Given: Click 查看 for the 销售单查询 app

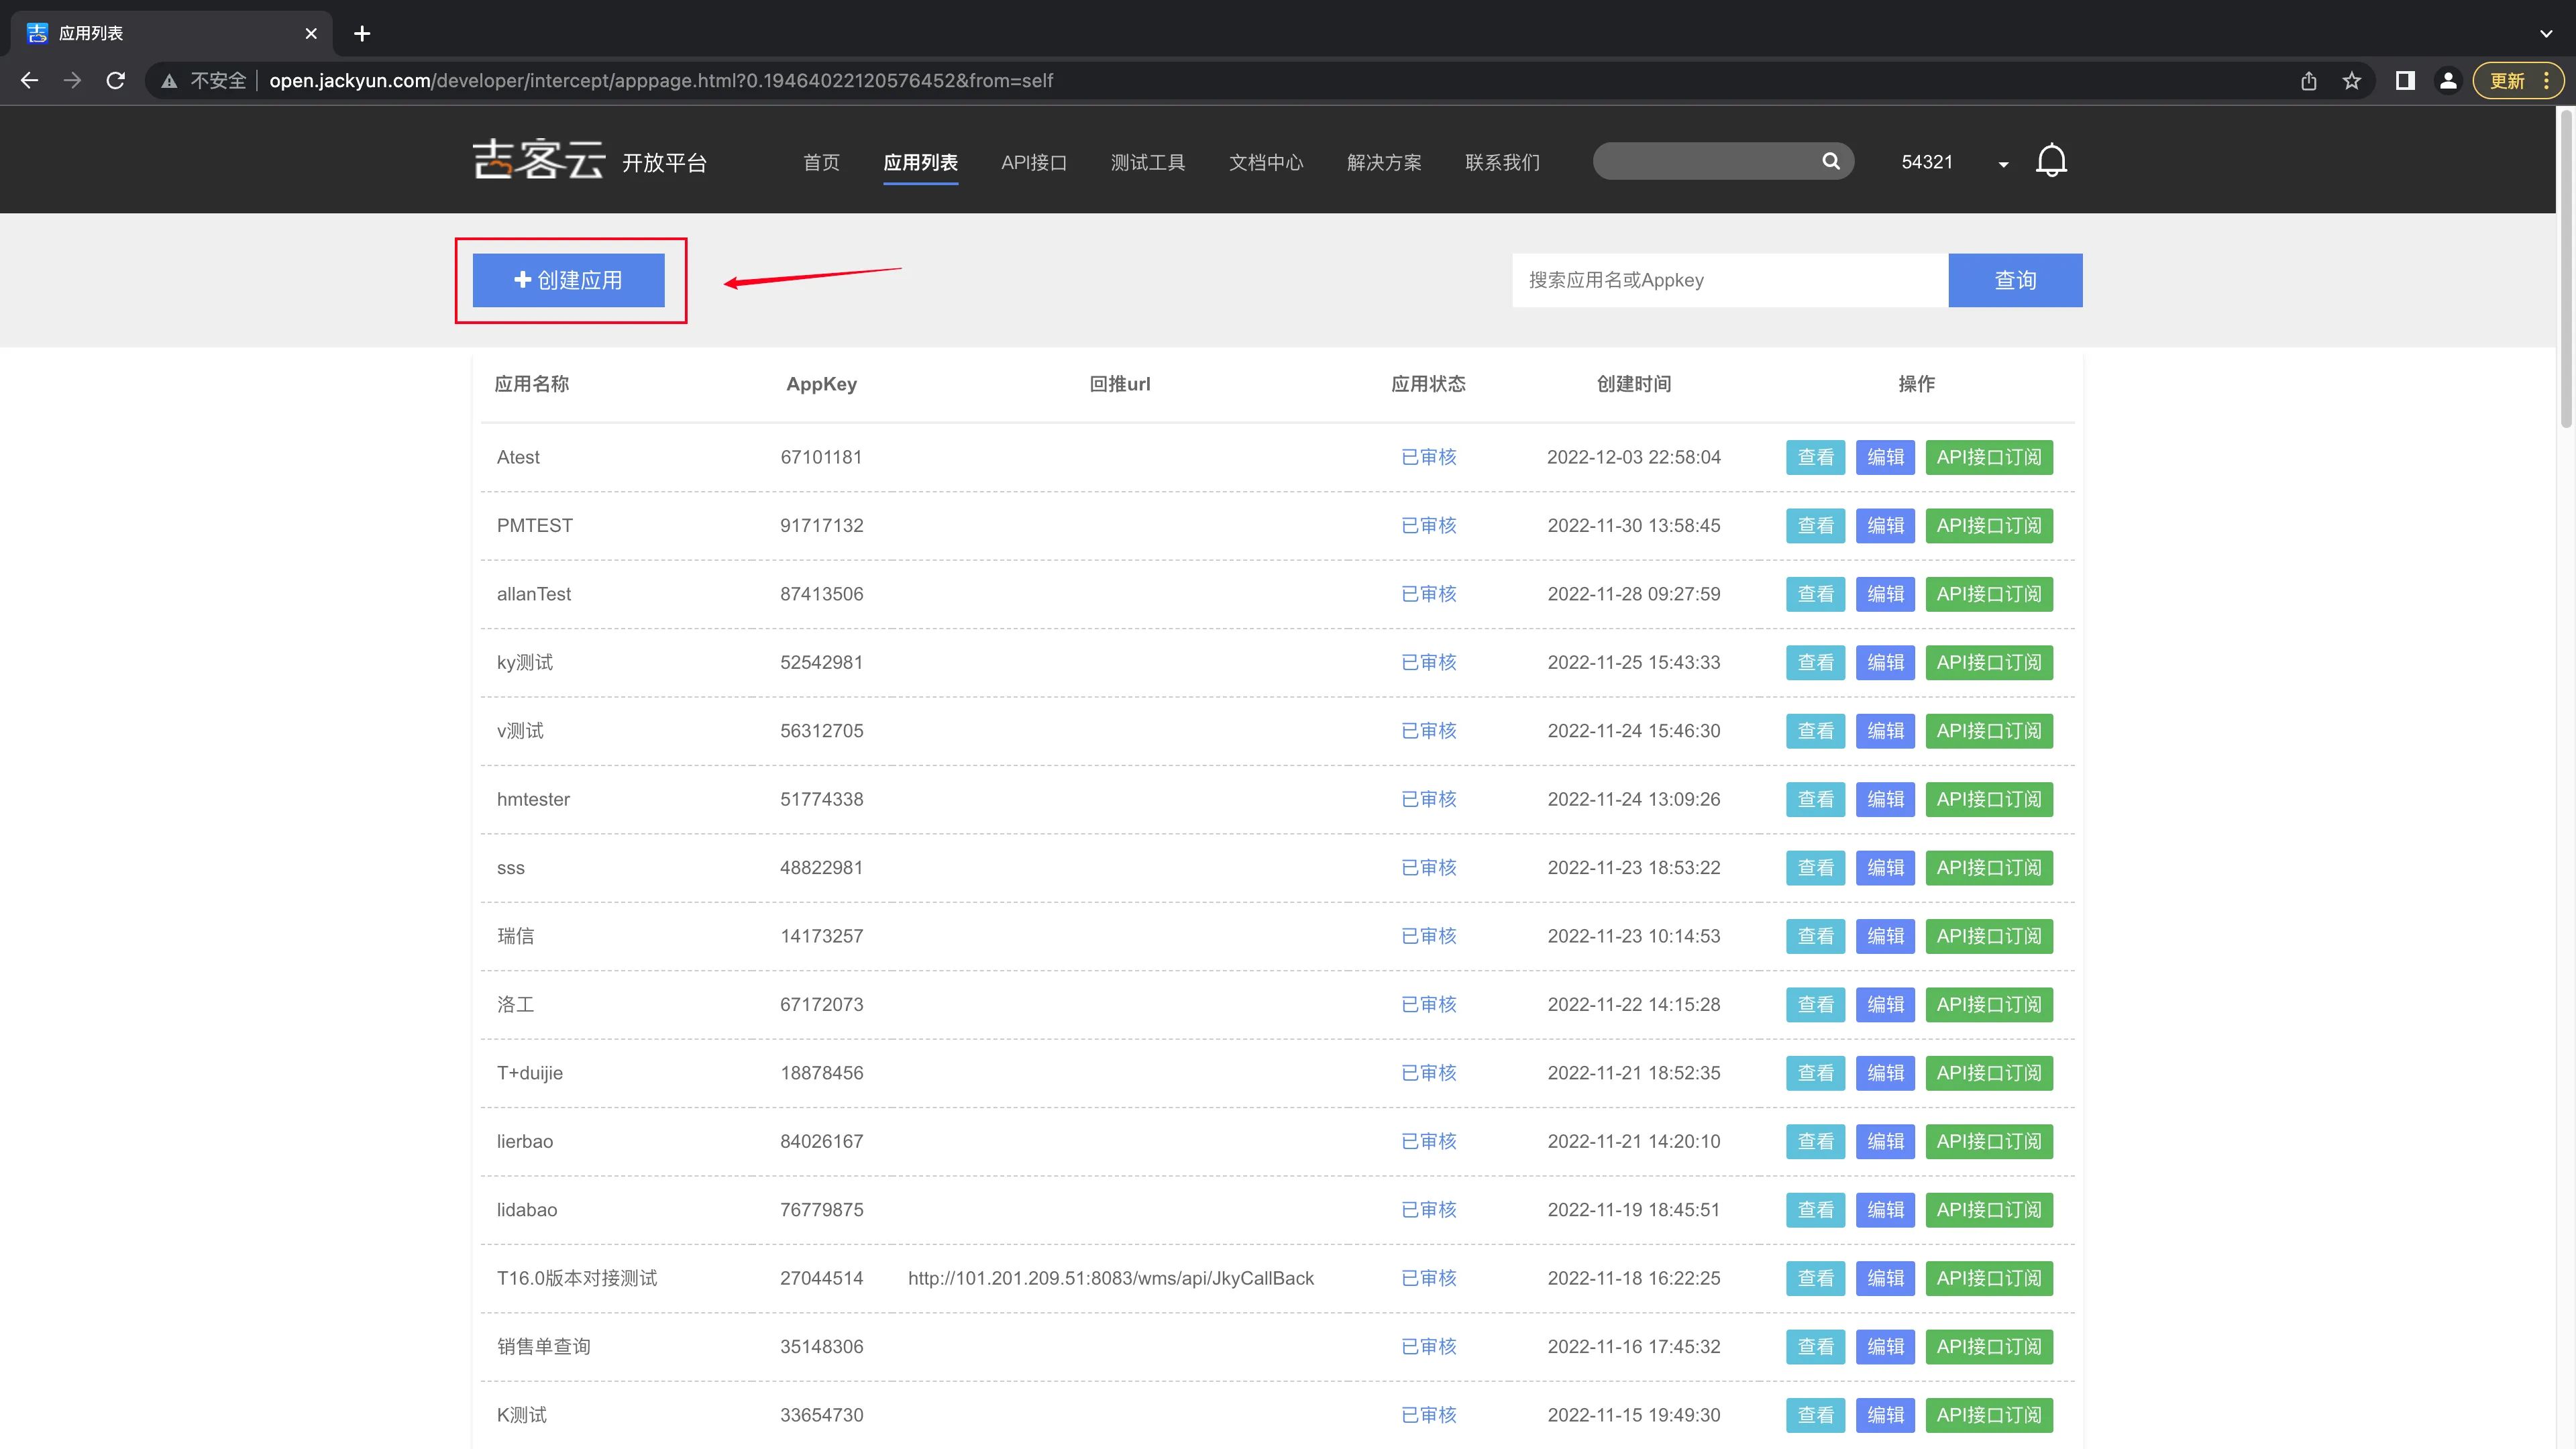Looking at the screenshot, I should (x=1815, y=1347).
